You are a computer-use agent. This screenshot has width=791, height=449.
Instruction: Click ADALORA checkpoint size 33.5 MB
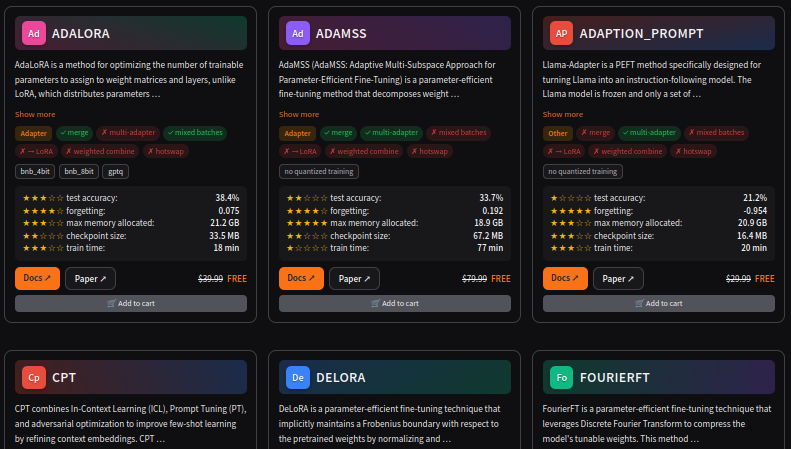224,236
